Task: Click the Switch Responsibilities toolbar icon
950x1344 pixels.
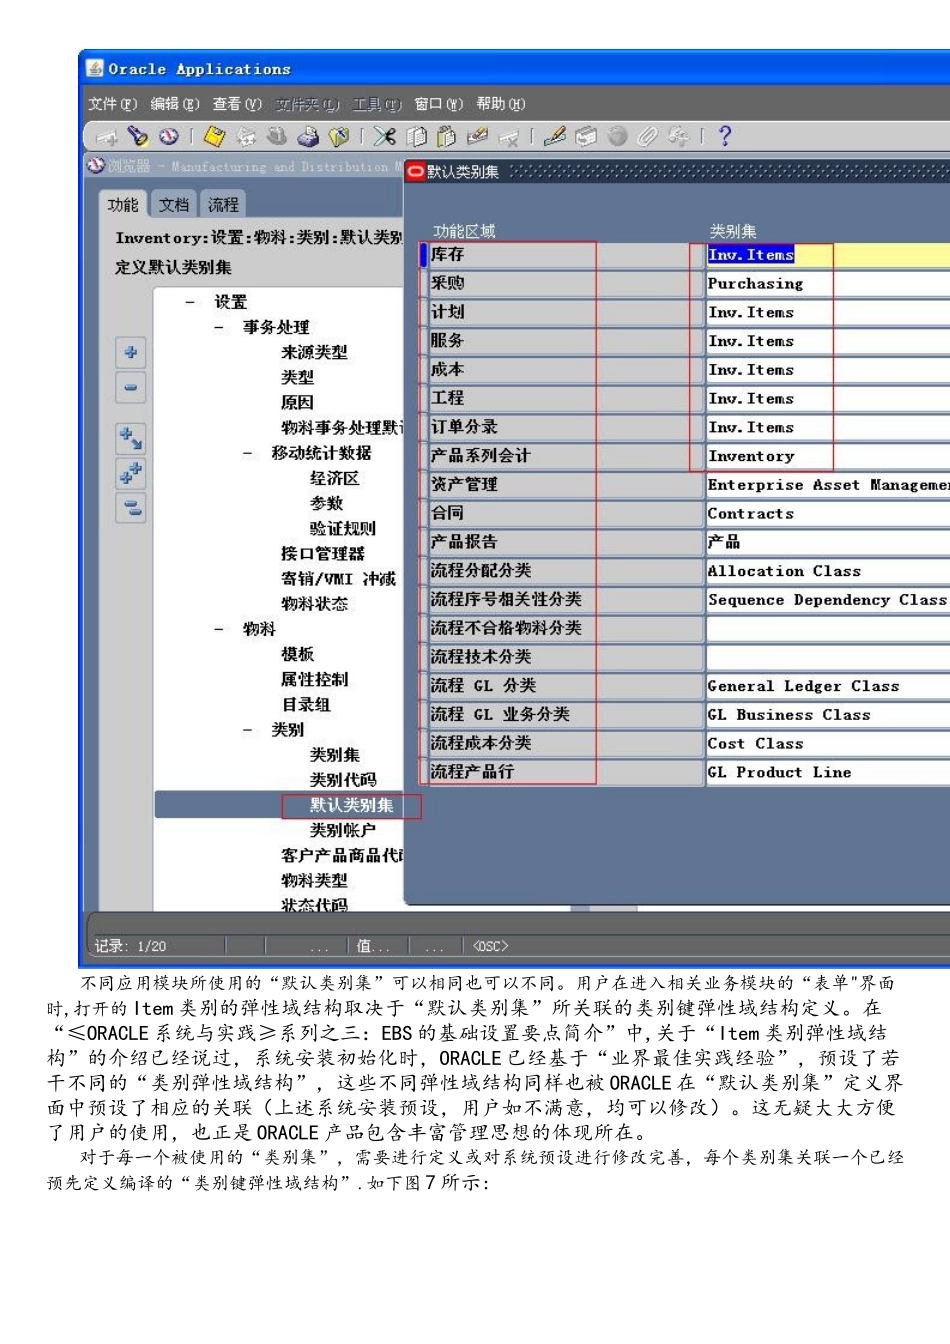Action: point(277,137)
